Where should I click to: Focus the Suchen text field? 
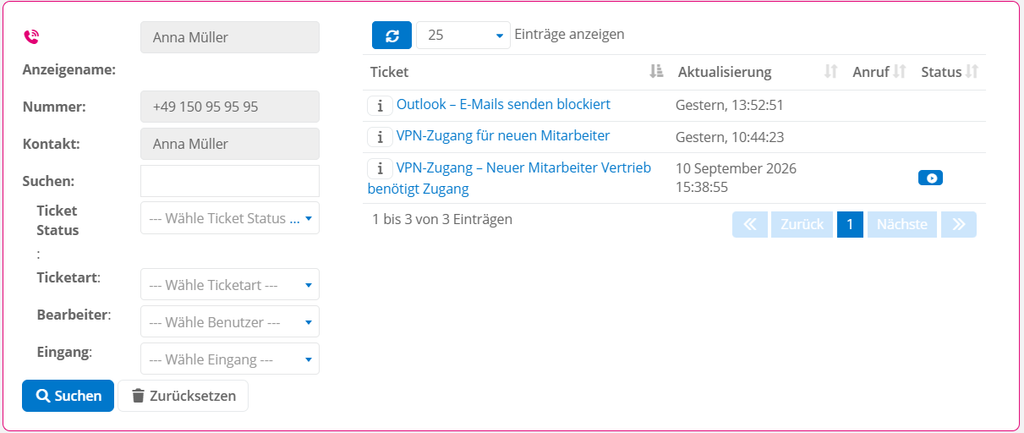tap(230, 181)
